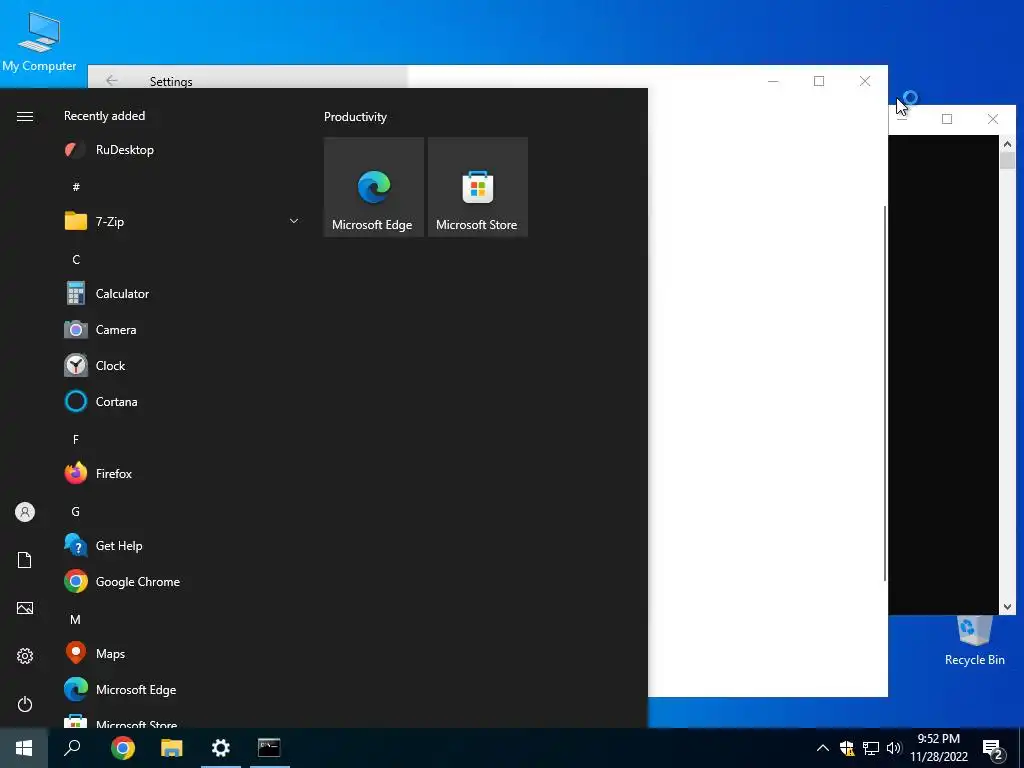Image resolution: width=1024 pixels, height=768 pixels.
Task: Maximize the Settings window
Action: pyautogui.click(x=819, y=81)
